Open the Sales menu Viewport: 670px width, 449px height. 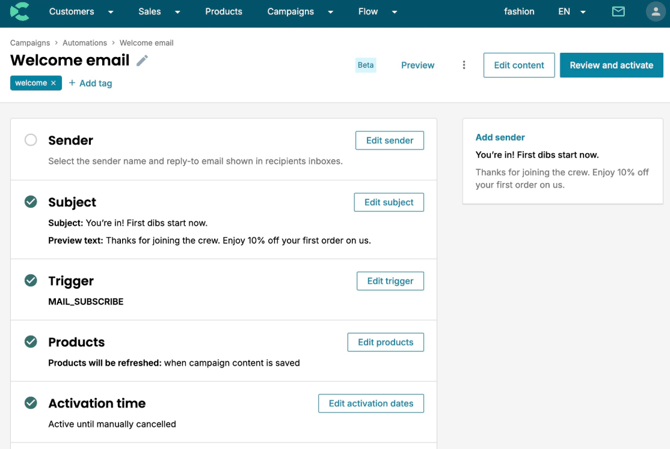coord(150,12)
